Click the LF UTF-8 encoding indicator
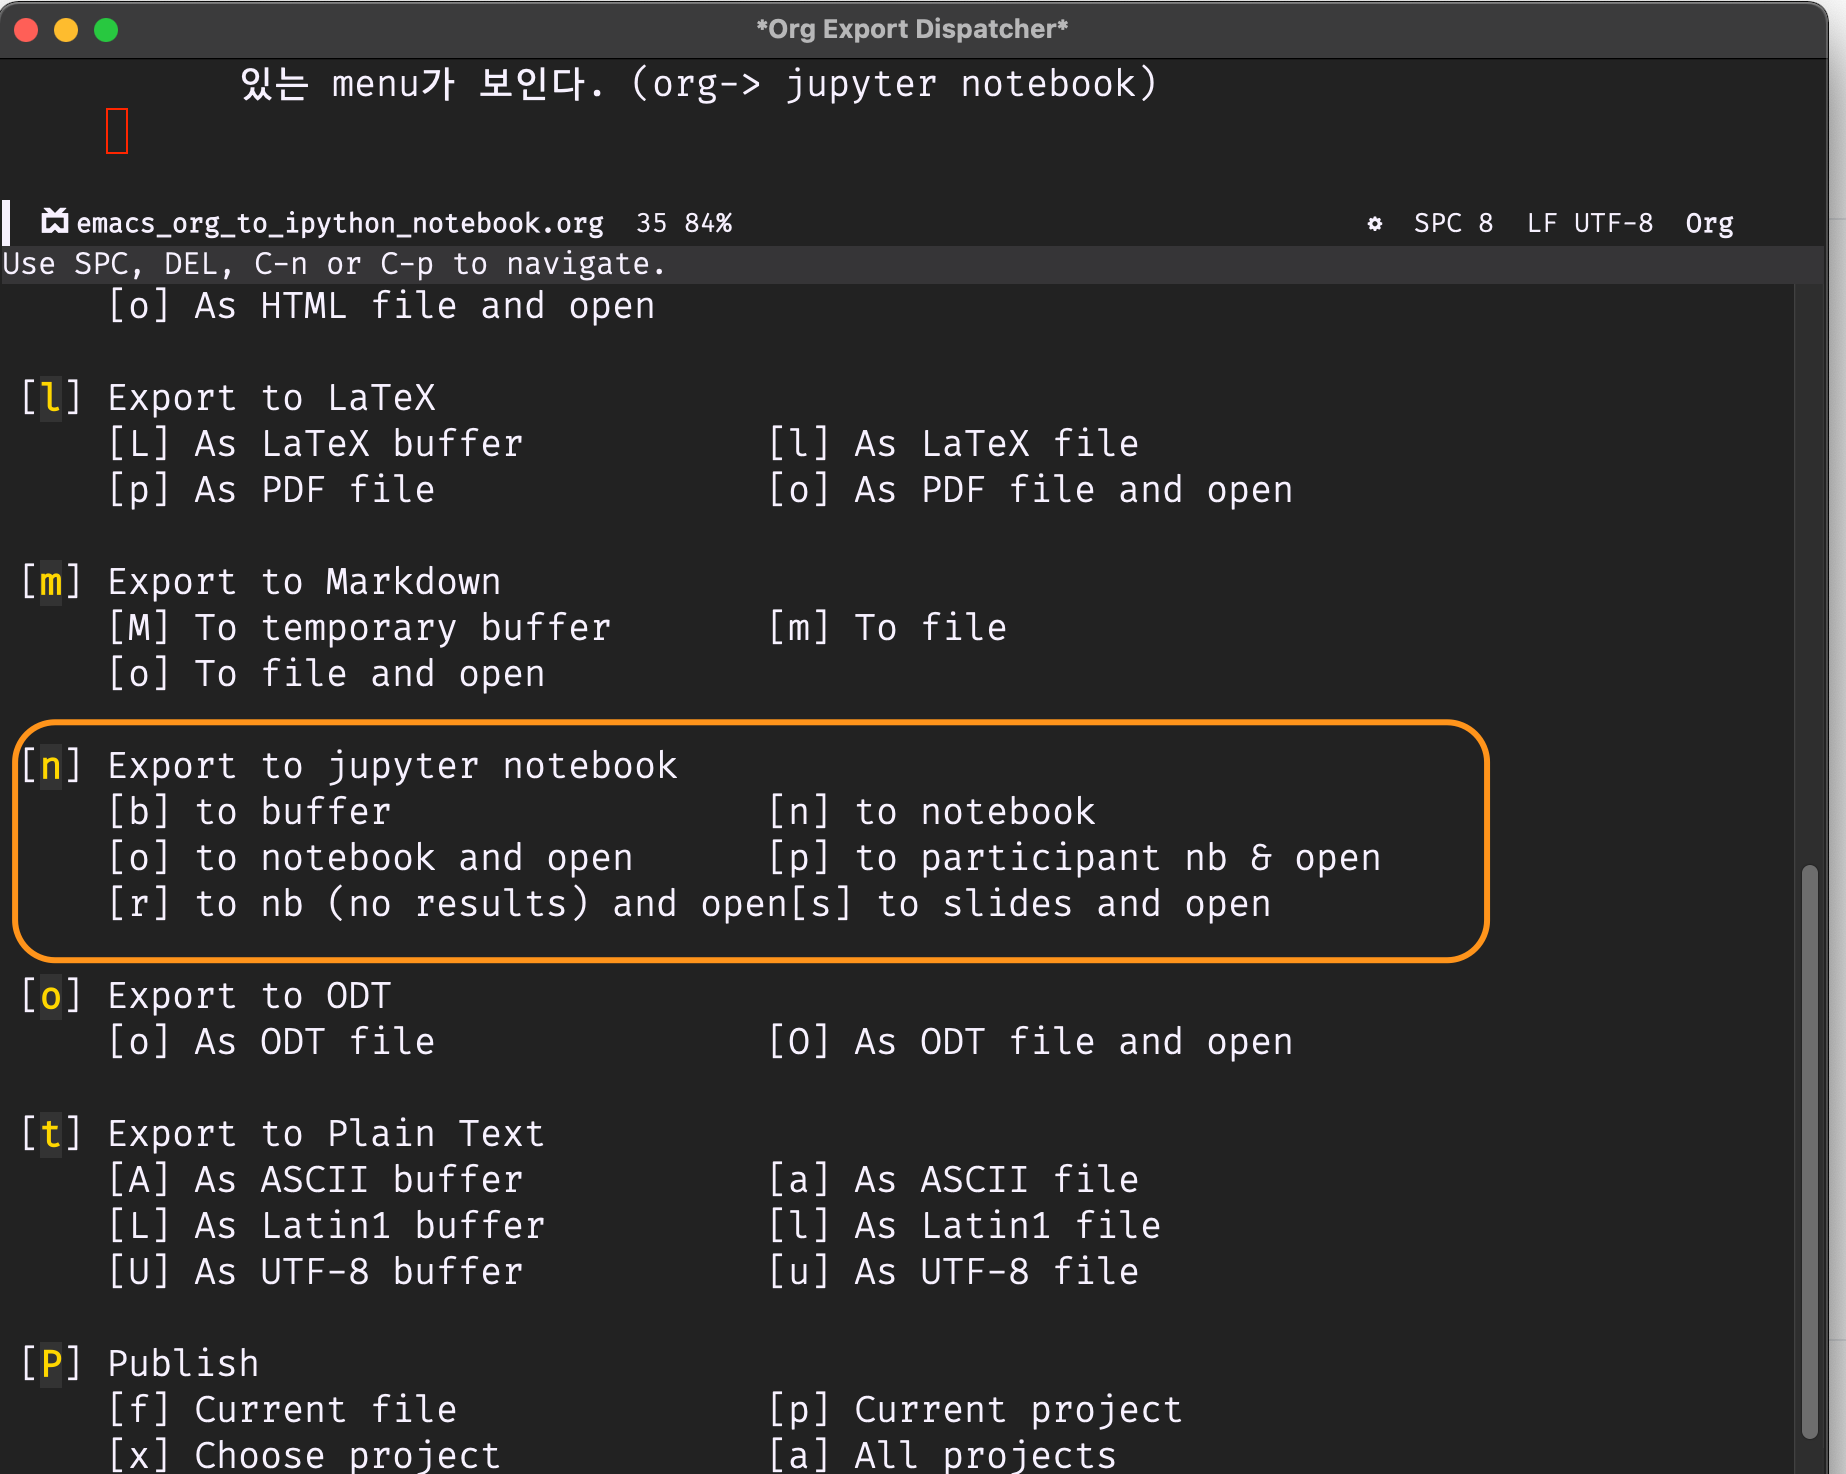1846x1474 pixels. coord(1589,223)
